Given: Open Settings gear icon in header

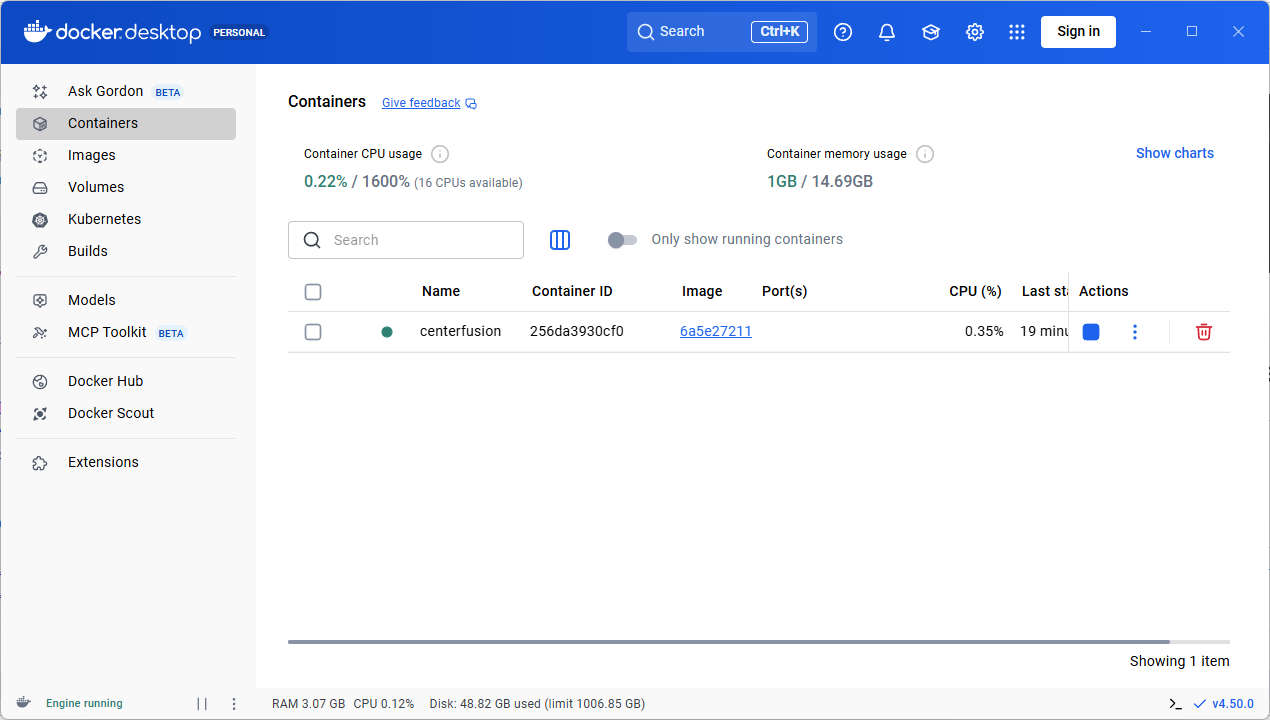Looking at the screenshot, I should (975, 32).
